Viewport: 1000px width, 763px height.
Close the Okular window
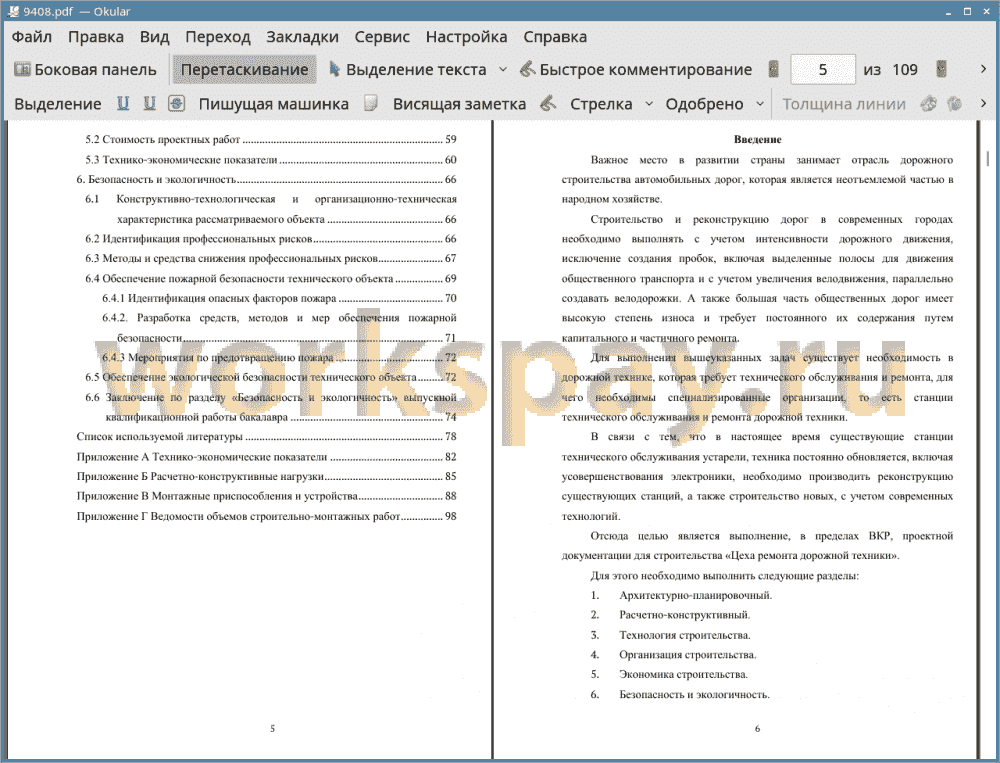(x=985, y=11)
